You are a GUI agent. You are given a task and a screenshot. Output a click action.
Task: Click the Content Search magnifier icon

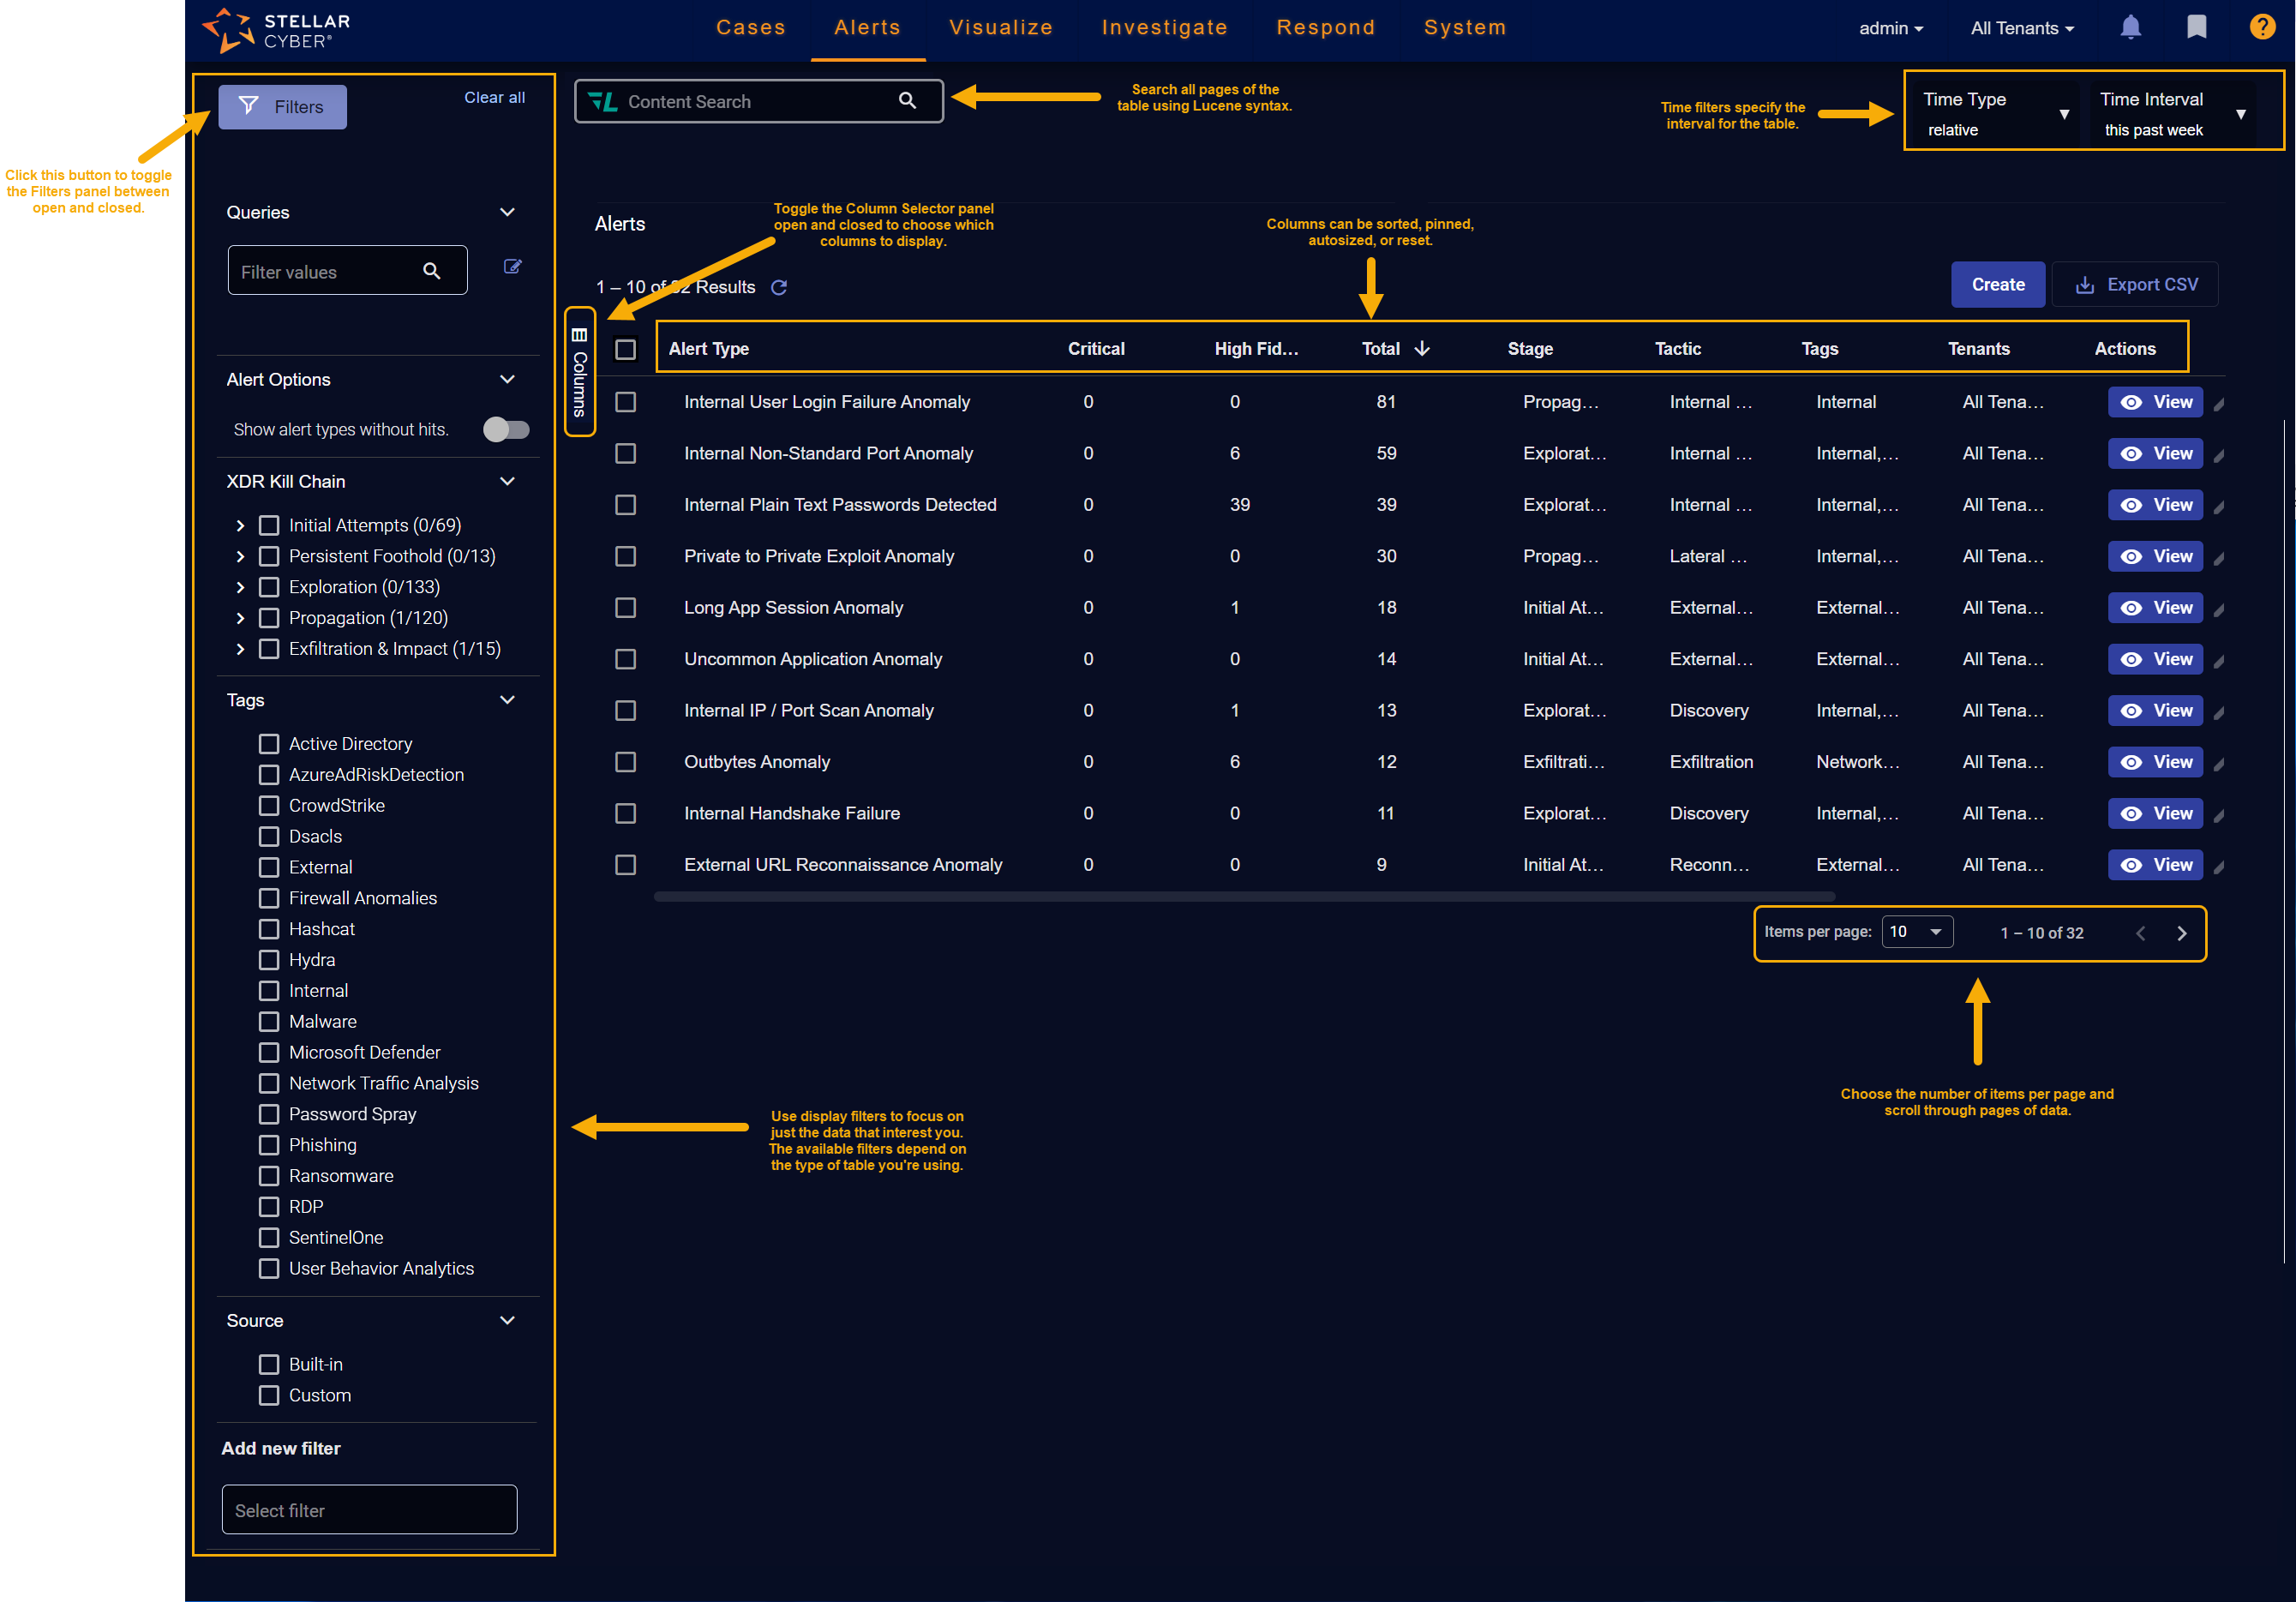pyautogui.click(x=907, y=101)
